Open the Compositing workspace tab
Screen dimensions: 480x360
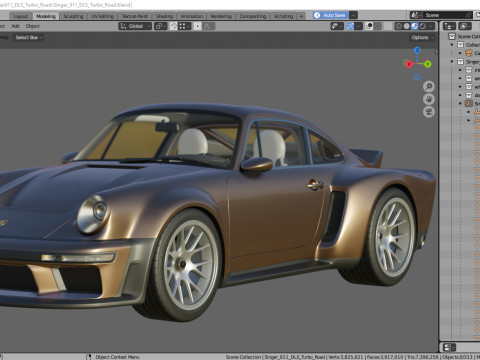(x=253, y=16)
